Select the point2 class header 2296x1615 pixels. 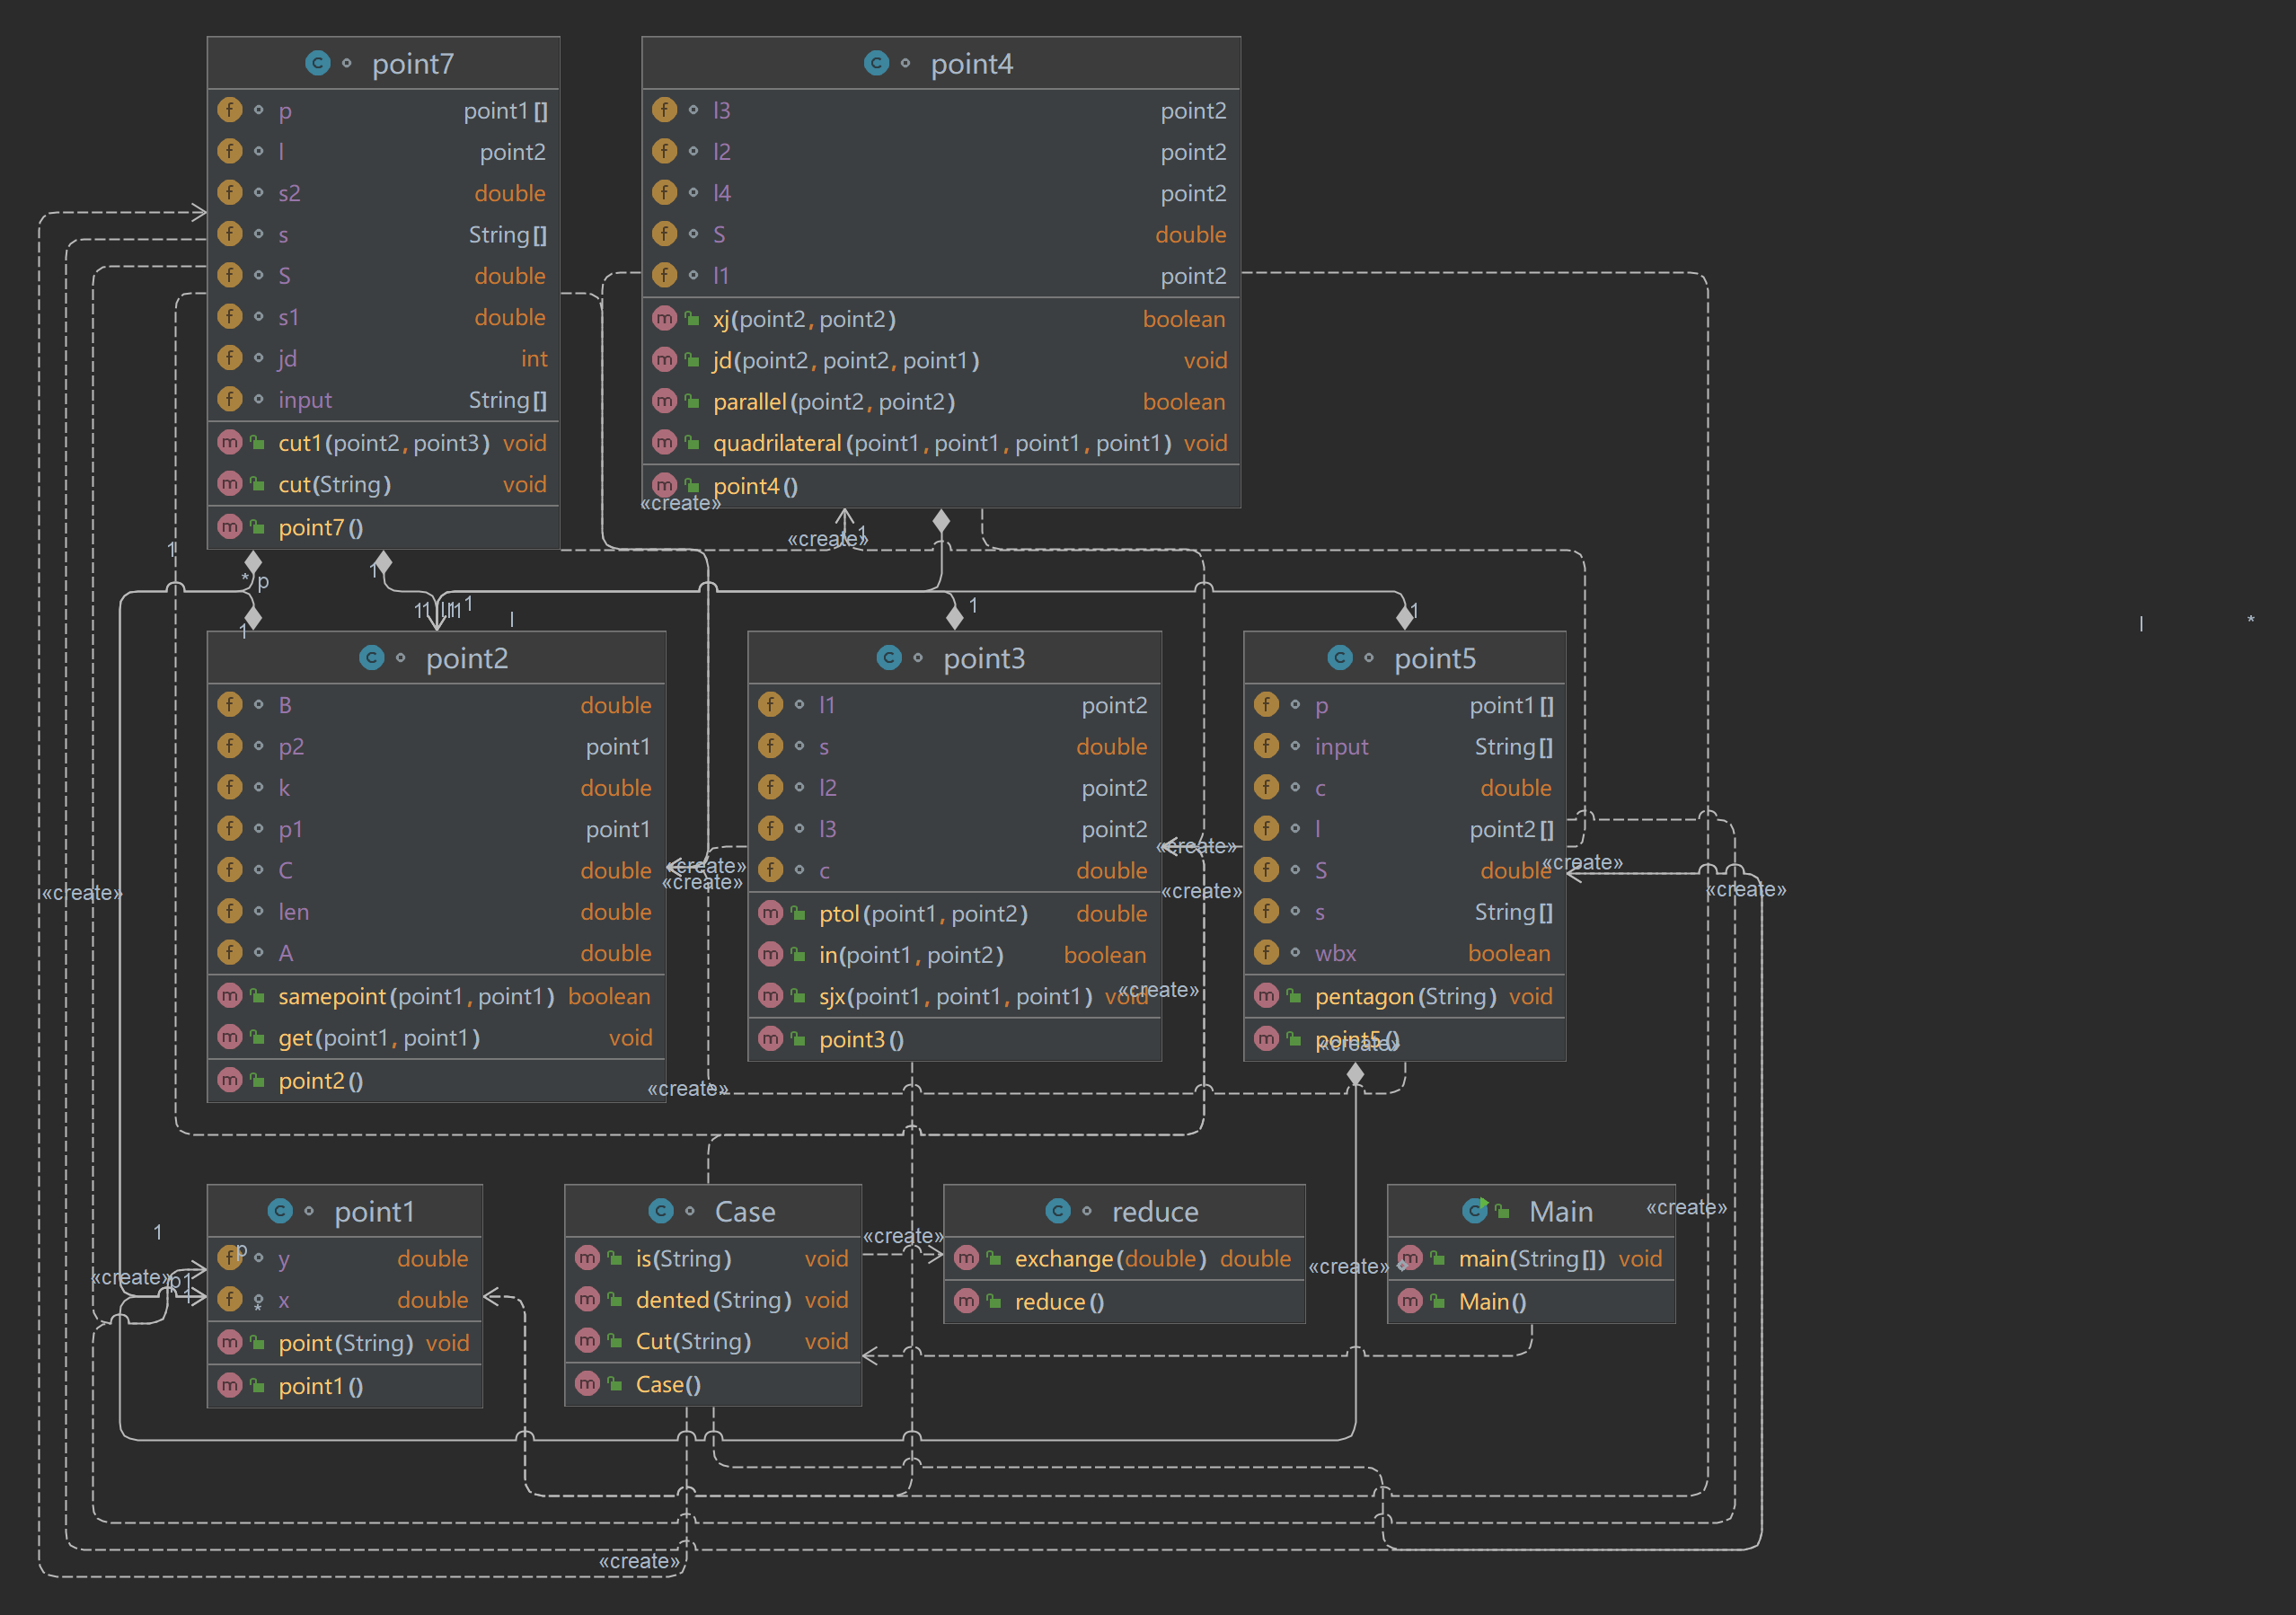pos(436,657)
